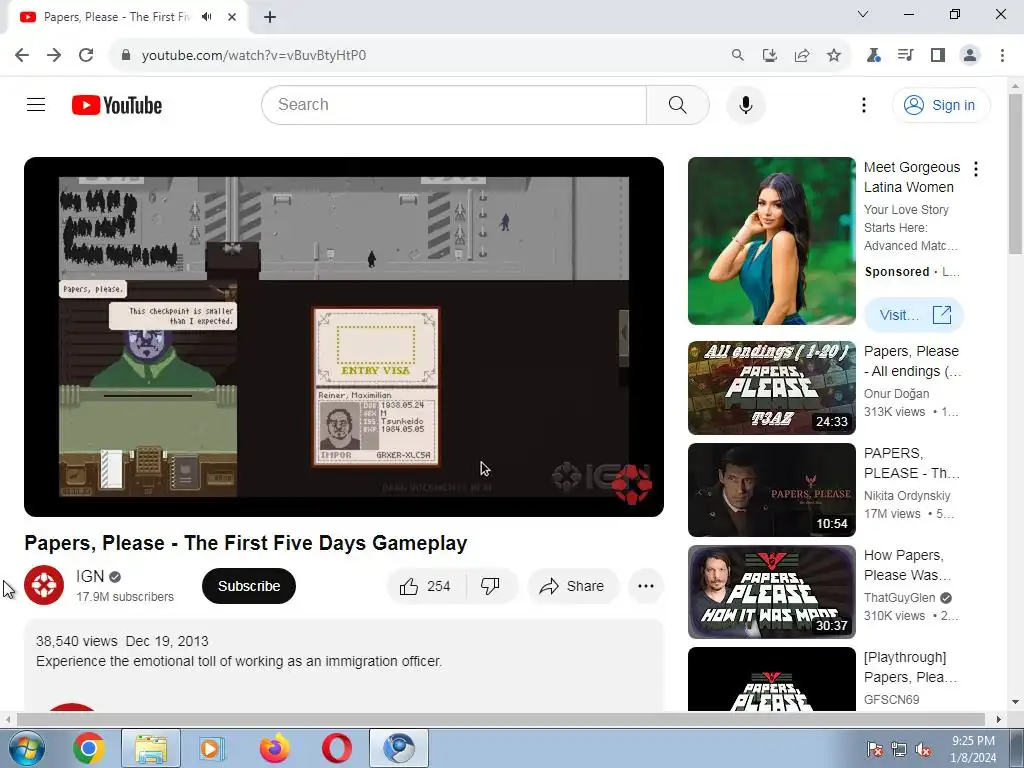Click horizontal scrollbar at page bottom
1024x768 pixels.
[500, 719]
